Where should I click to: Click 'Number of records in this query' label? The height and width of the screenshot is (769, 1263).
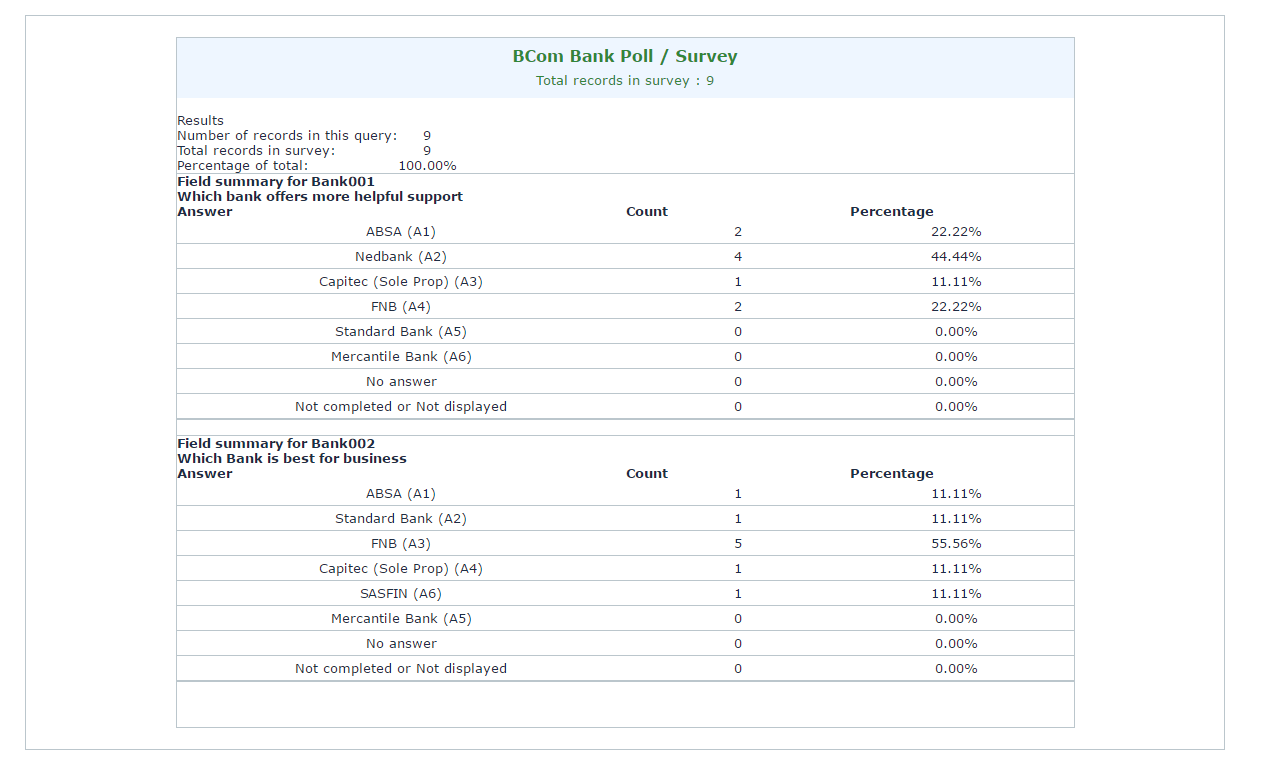pos(287,136)
